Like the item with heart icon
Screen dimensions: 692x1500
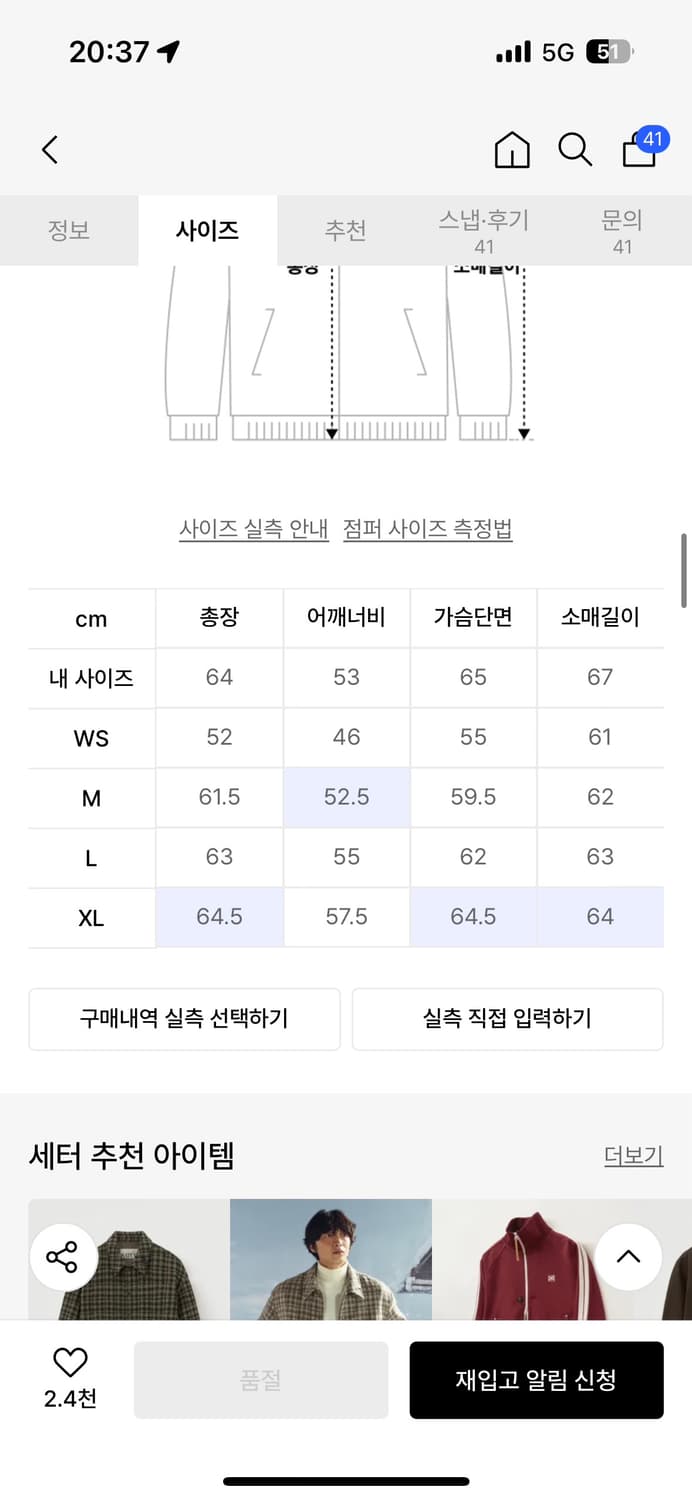pyautogui.click(x=70, y=1362)
